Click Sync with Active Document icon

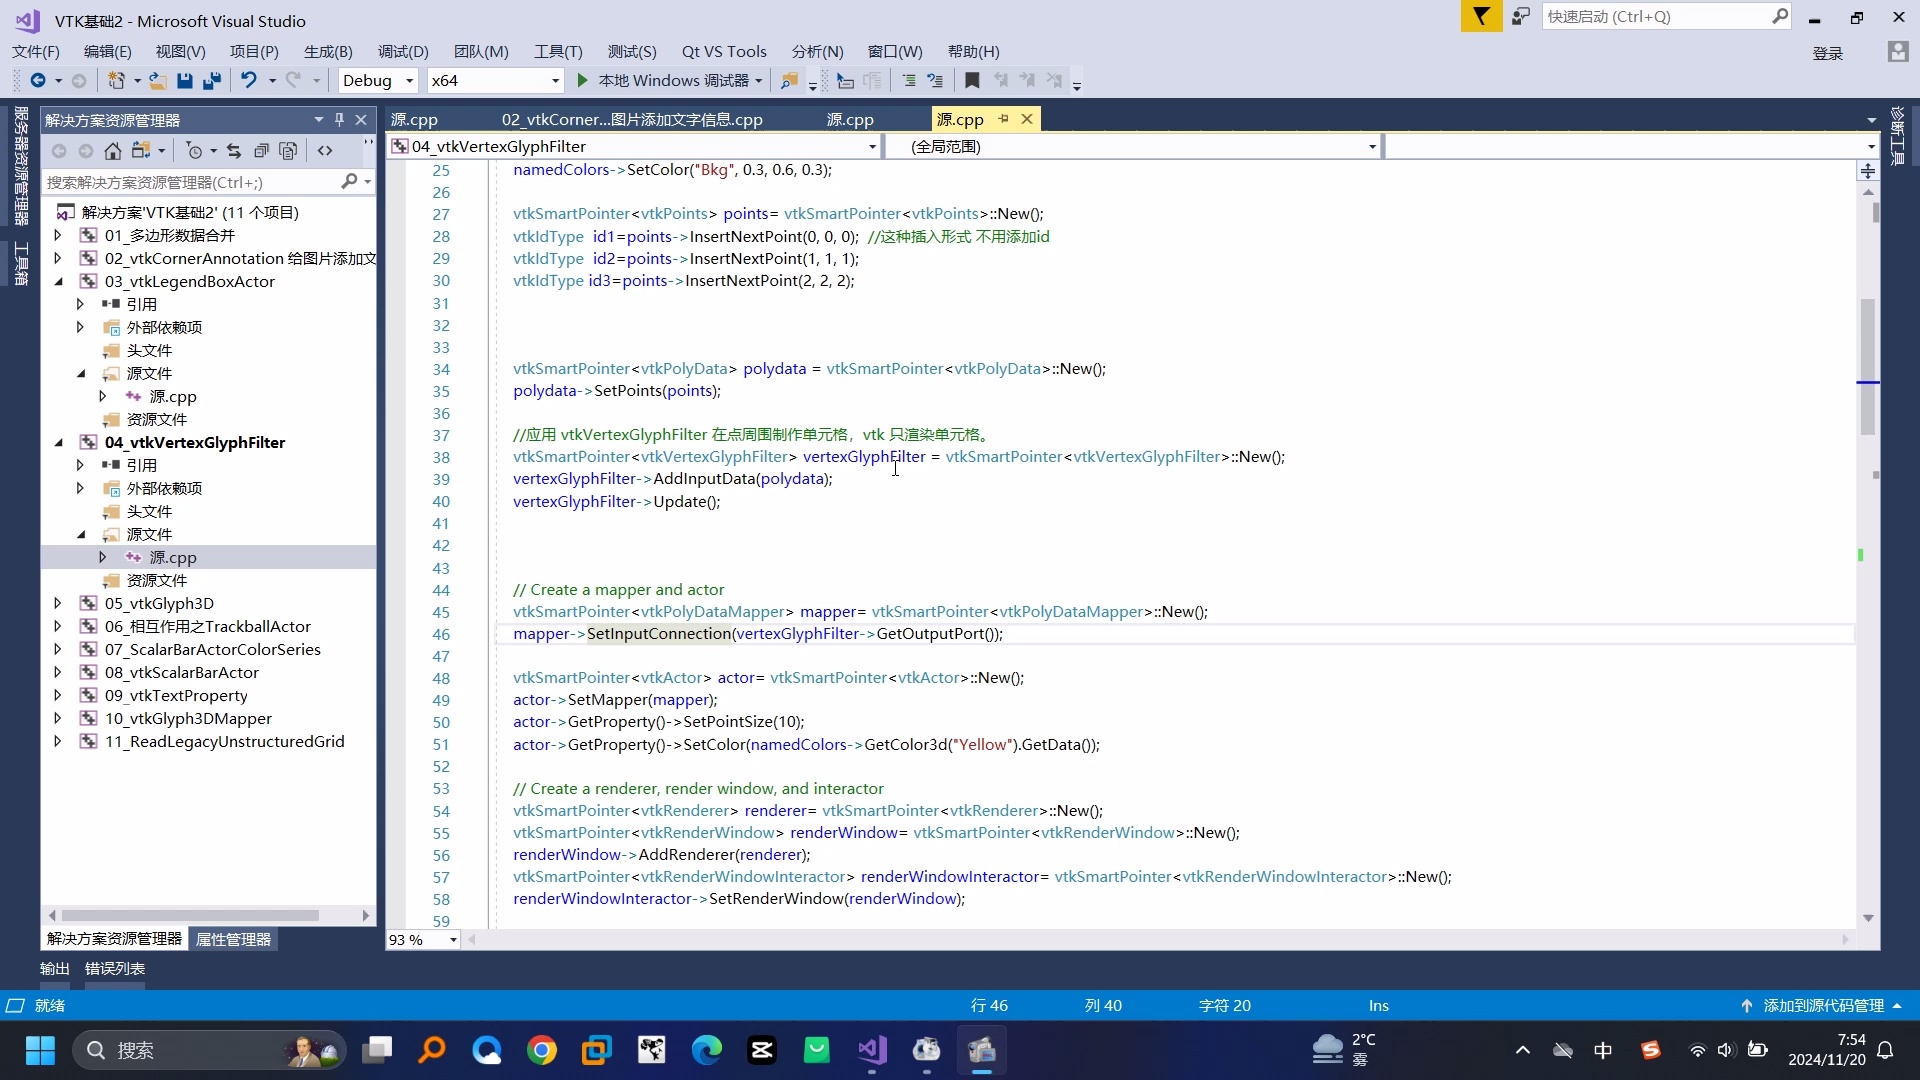click(234, 151)
